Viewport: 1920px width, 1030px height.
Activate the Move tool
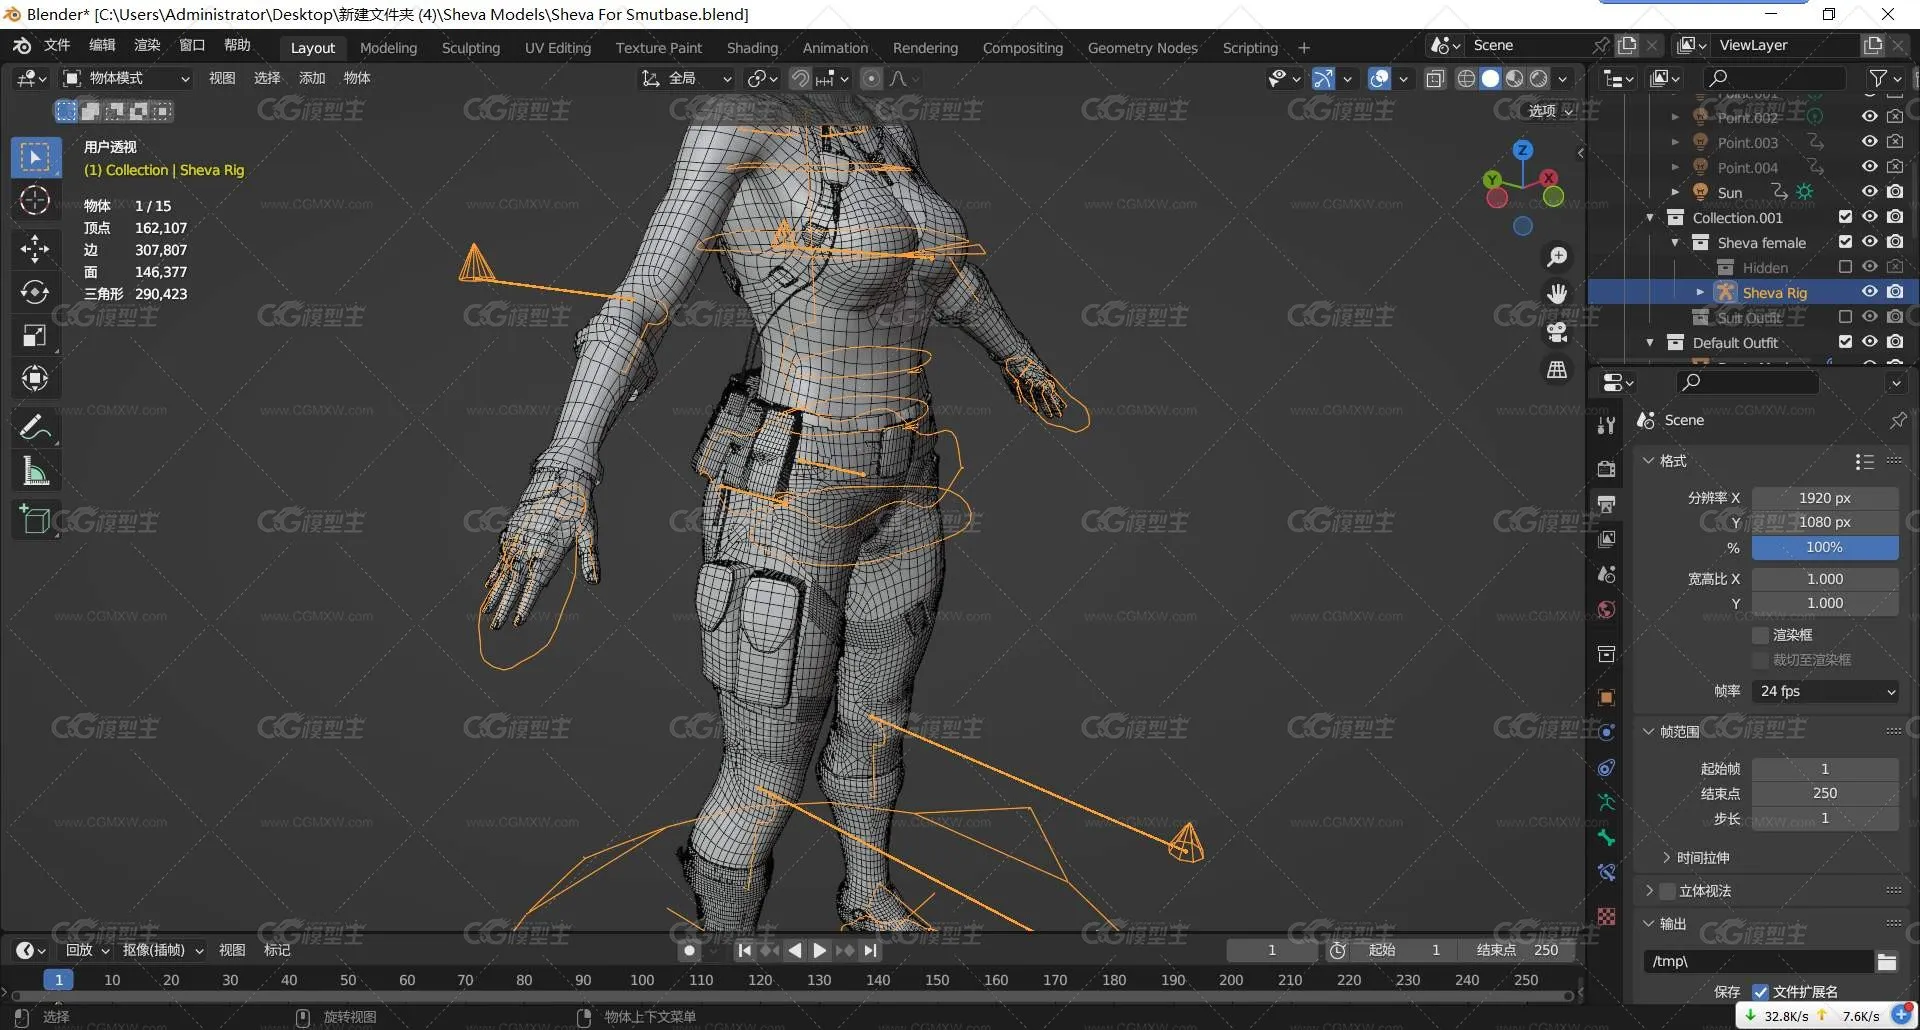35,249
